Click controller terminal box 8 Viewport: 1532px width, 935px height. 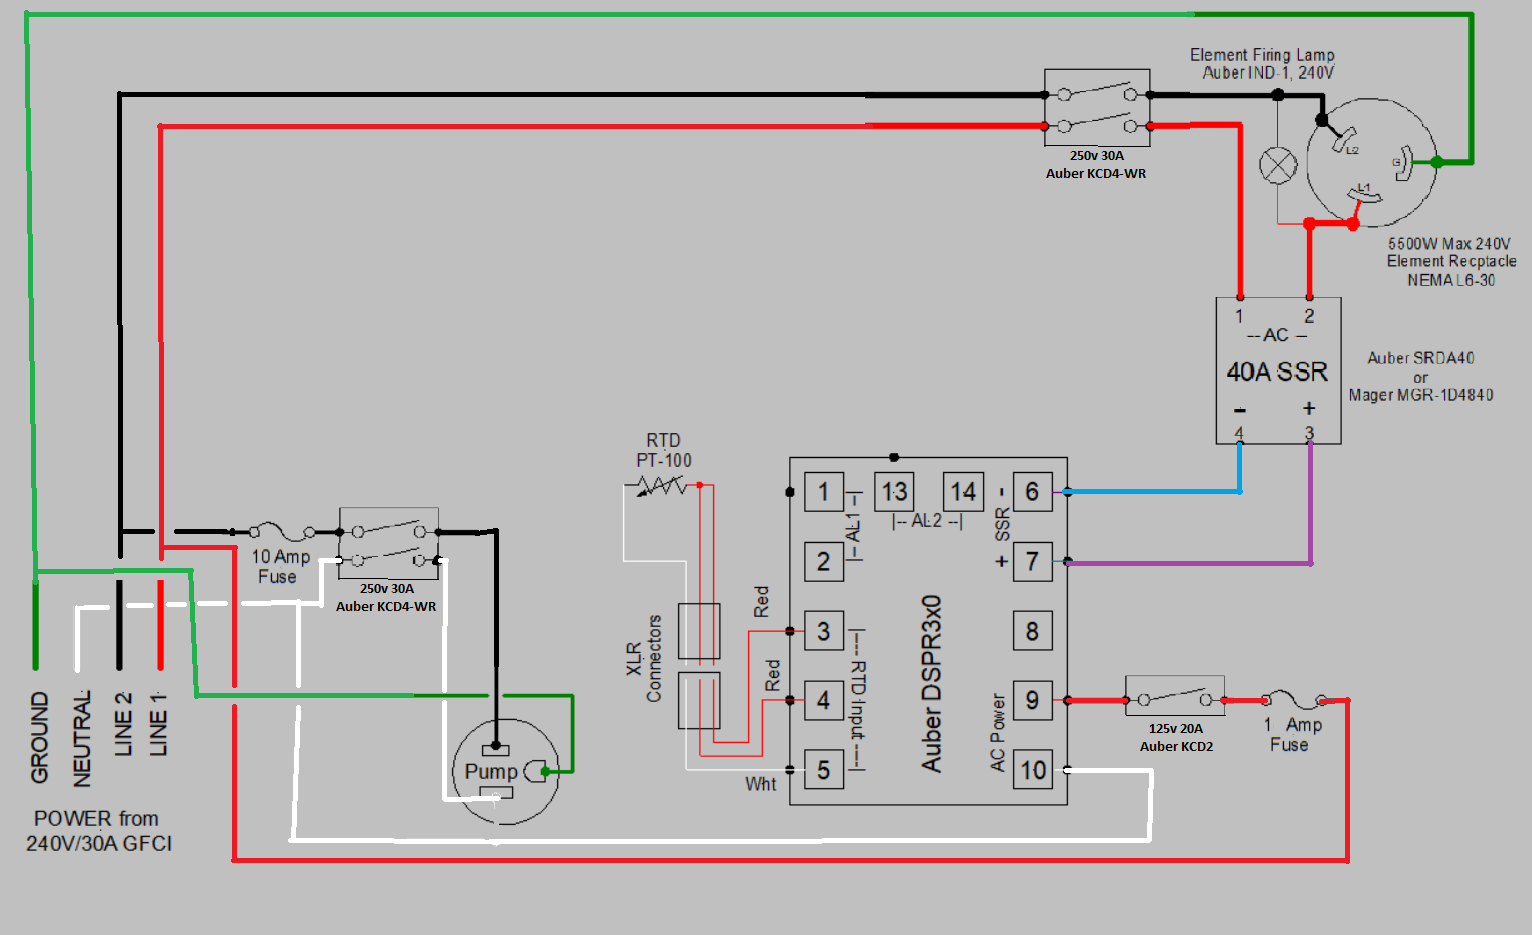pyautogui.click(x=1033, y=631)
